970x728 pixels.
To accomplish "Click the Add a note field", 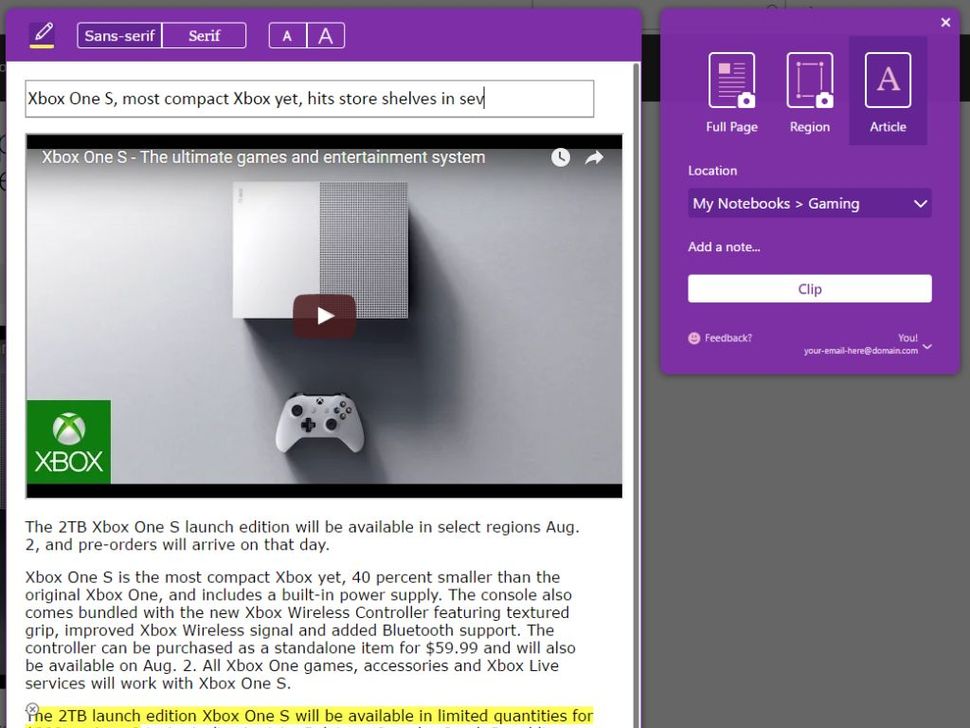I will tap(725, 247).
